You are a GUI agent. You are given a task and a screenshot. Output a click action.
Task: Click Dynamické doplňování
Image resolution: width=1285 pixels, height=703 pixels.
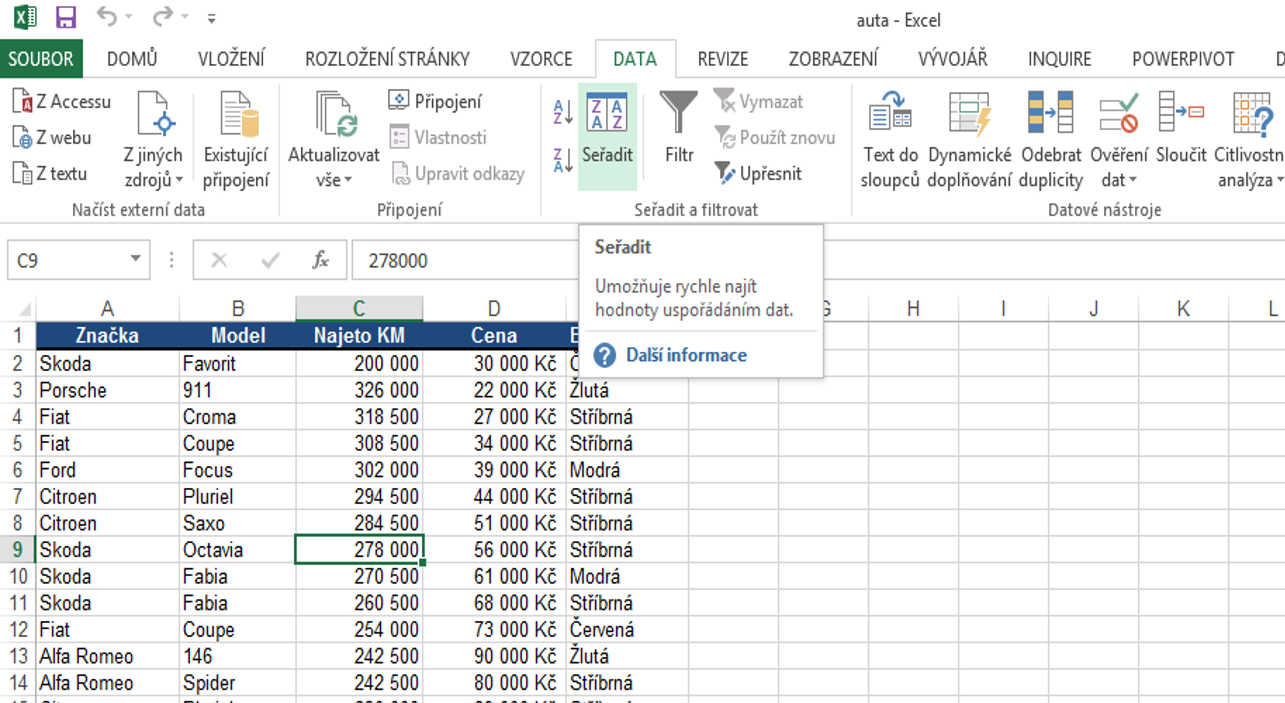(x=970, y=140)
